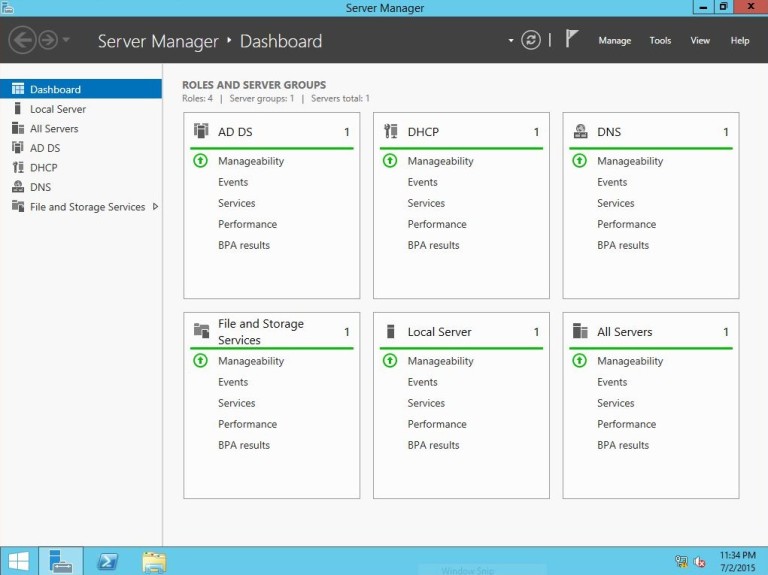Open Events in the All Servers tile
The height and width of the screenshot is (575, 768).
(612, 382)
